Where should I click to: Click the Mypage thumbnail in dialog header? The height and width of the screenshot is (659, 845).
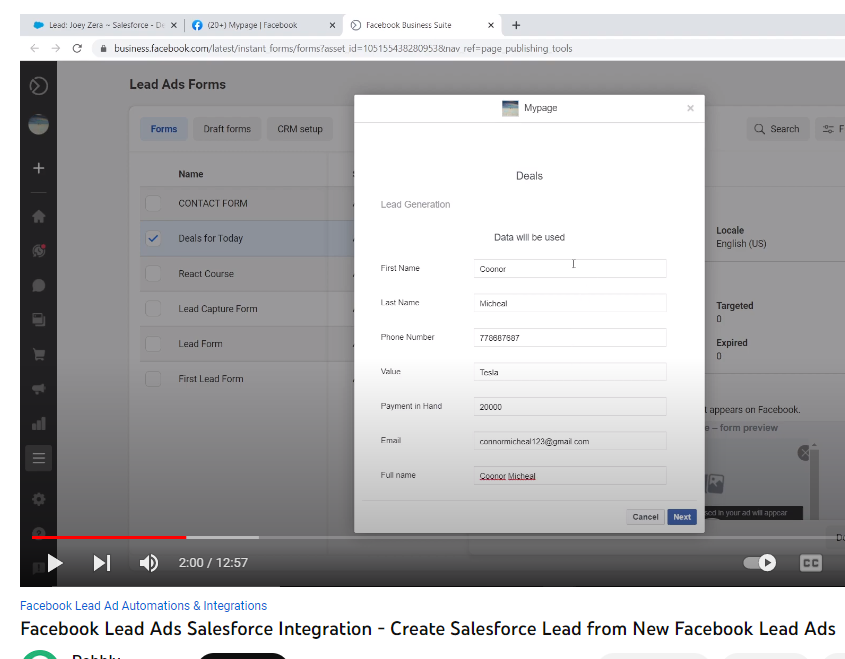pos(510,108)
